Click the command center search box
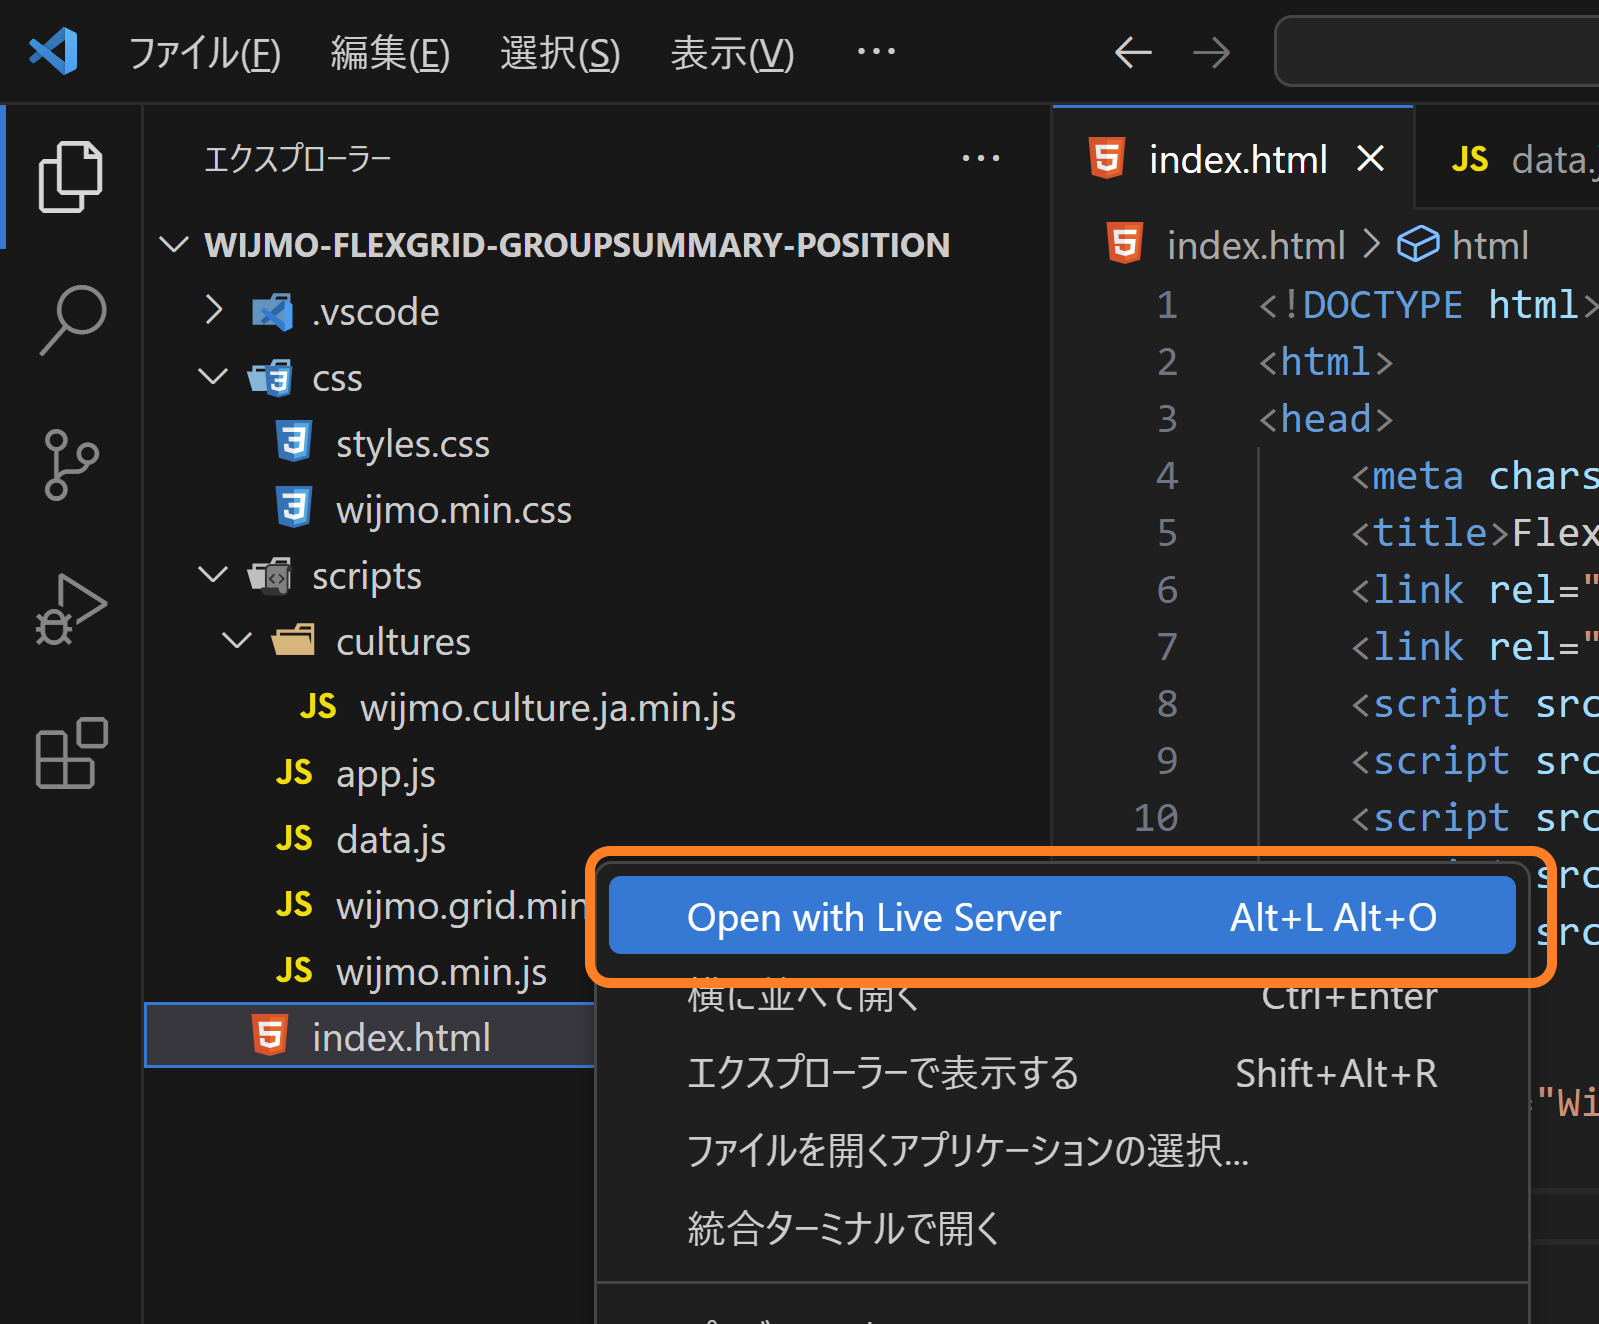 click(x=1437, y=52)
